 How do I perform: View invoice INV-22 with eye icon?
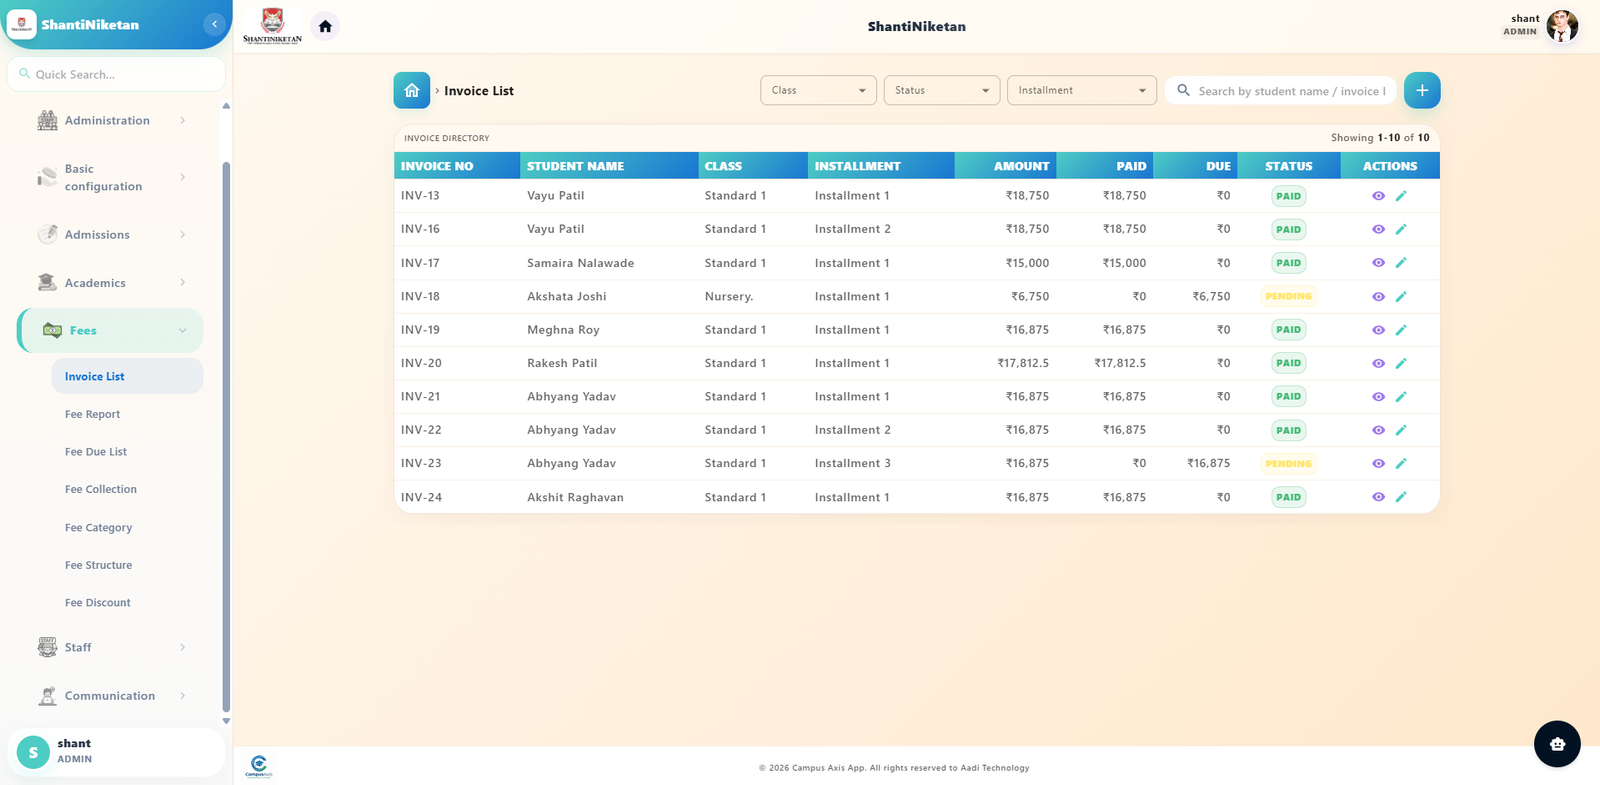[x=1378, y=430]
